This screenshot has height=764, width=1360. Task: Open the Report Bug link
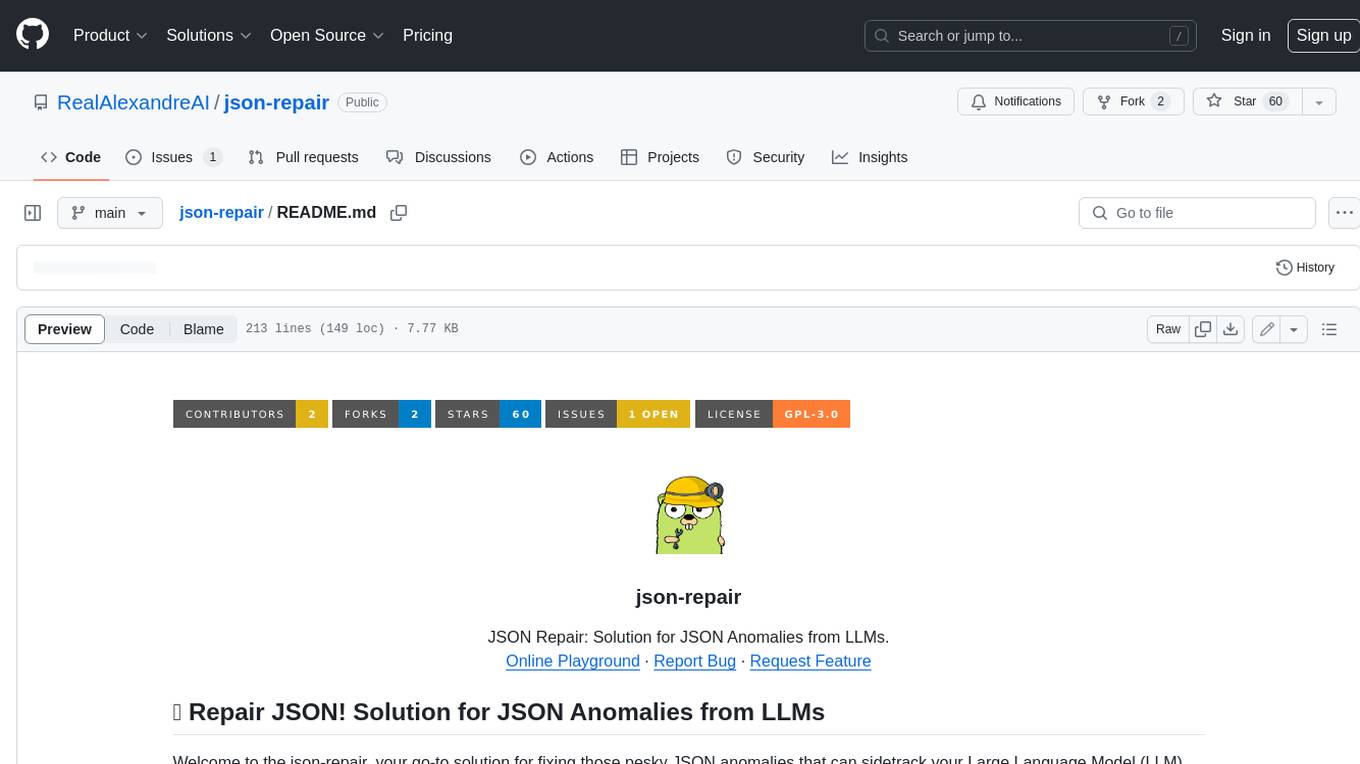coord(695,661)
